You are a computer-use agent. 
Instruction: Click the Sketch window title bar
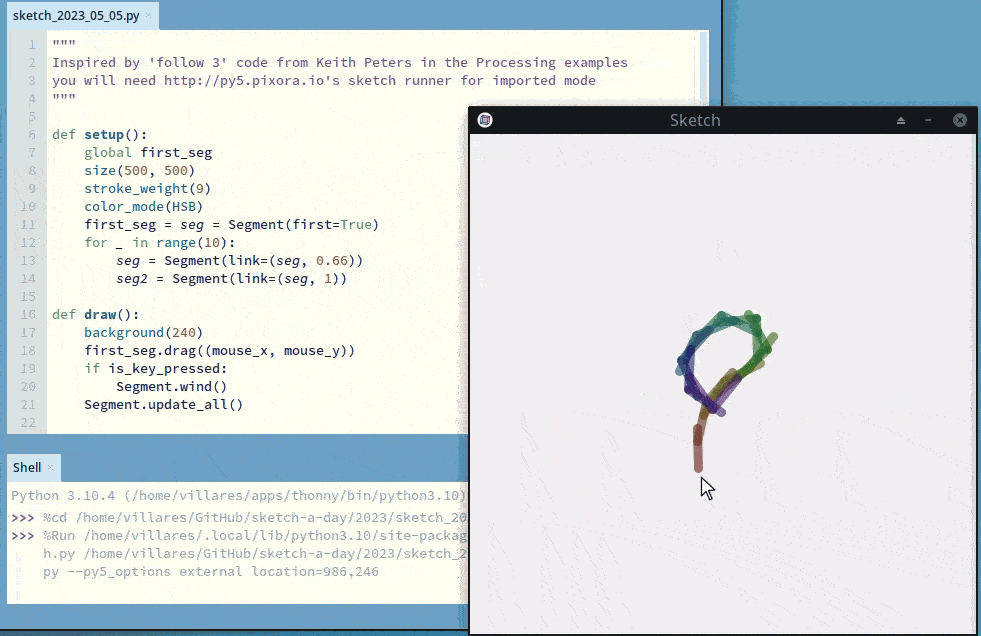click(694, 120)
